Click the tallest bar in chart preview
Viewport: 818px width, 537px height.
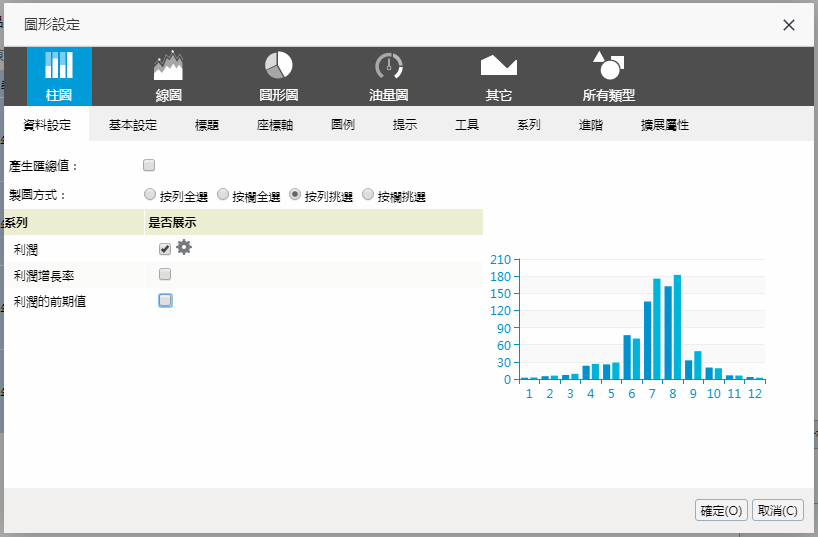click(x=677, y=326)
